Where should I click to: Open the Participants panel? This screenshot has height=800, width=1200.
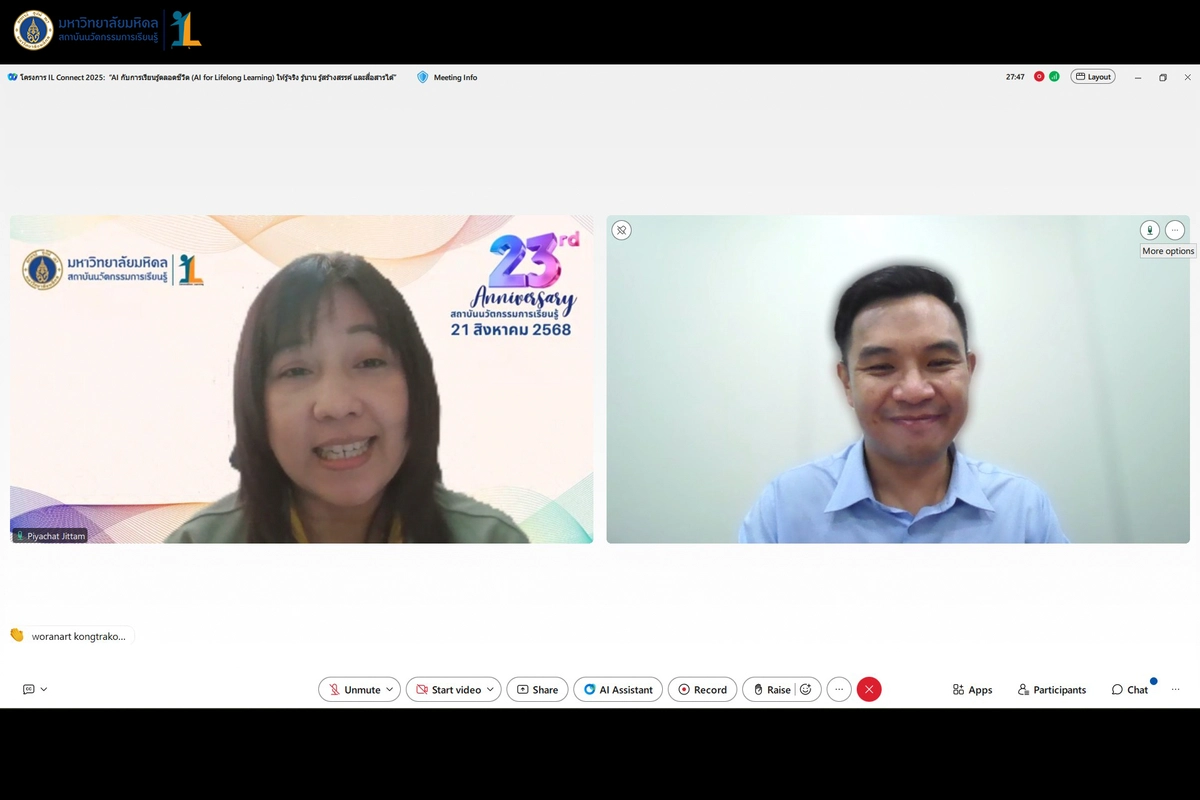pos(1051,690)
